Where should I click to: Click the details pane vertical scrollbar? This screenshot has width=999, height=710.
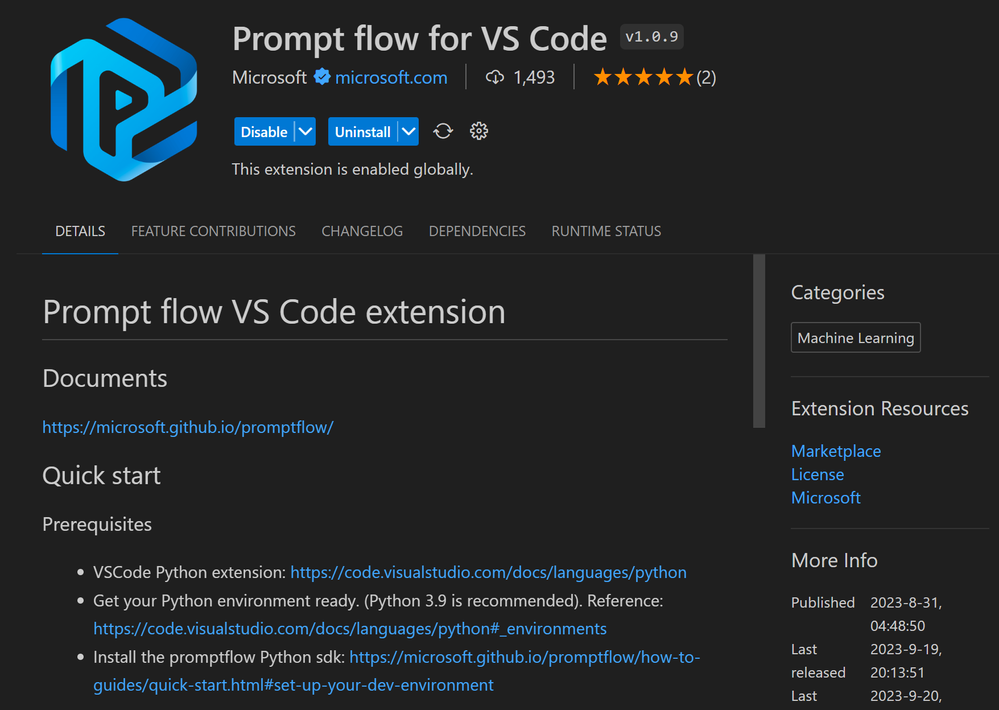(759, 340)
